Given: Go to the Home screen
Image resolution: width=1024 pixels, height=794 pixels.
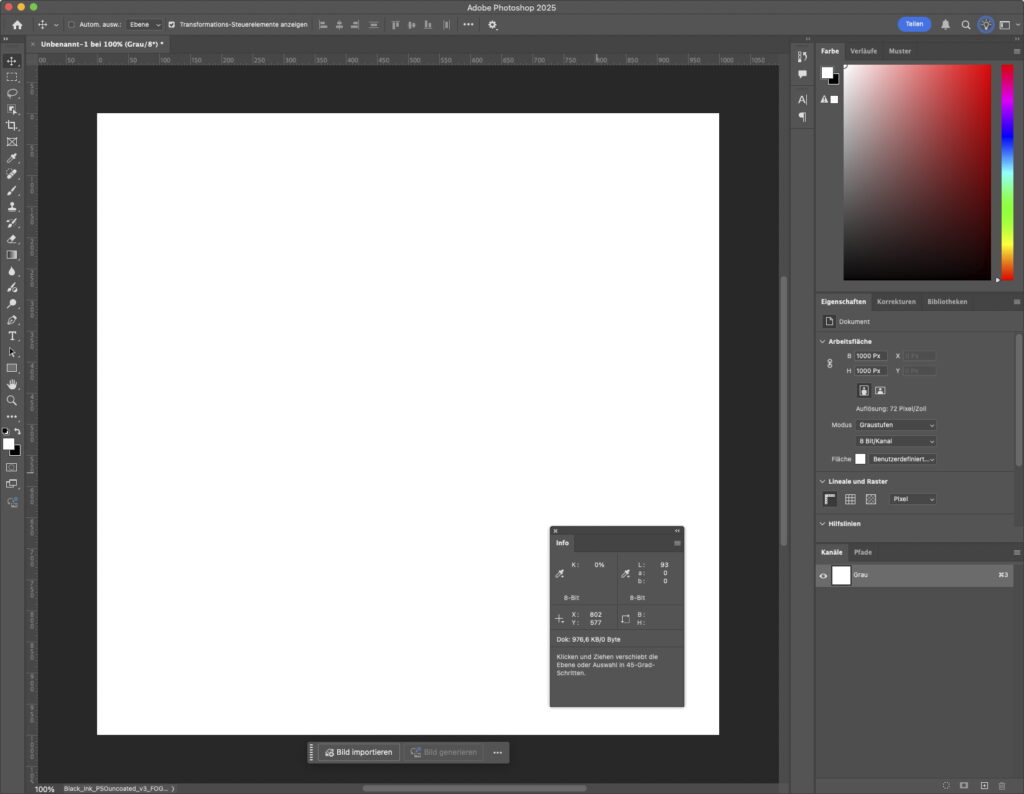Looking at the screenshot, I should tap(18, 25).
